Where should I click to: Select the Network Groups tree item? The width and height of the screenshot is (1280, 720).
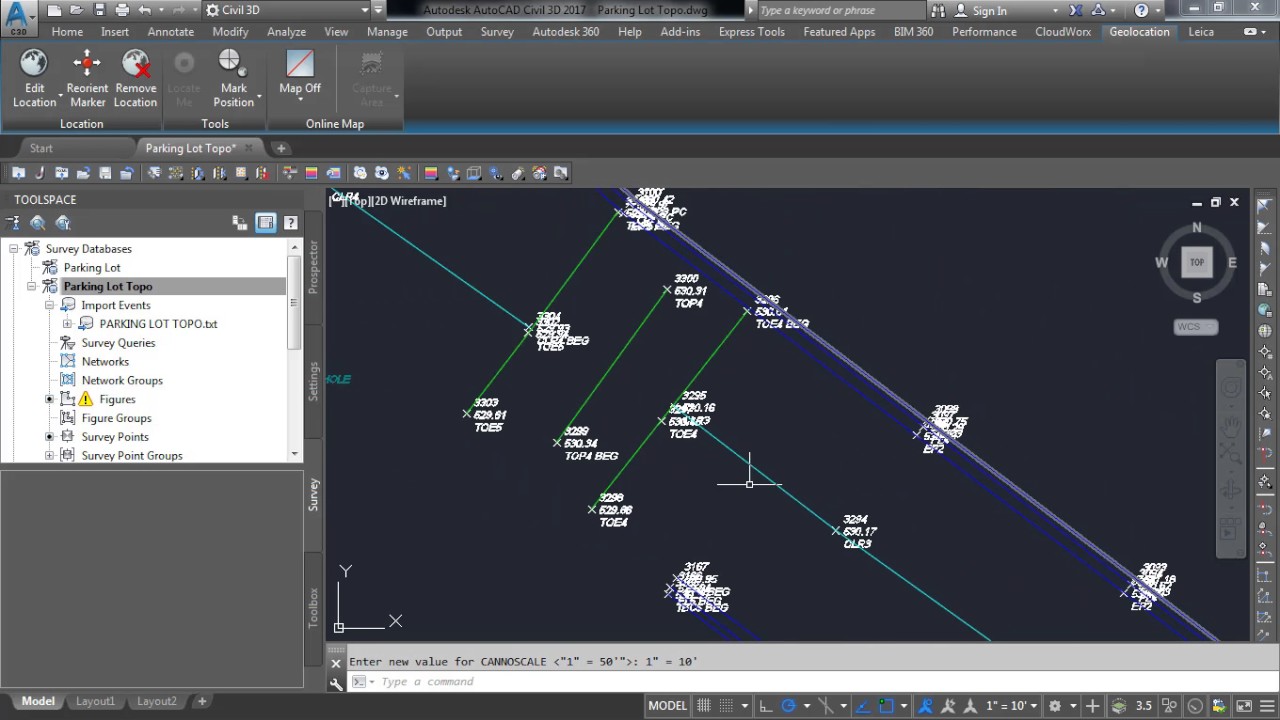click(x=122, y=381)
